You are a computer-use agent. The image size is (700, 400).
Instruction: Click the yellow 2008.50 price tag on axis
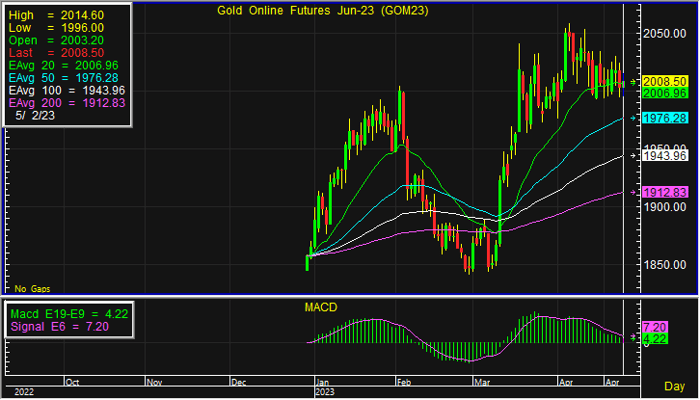(661, 80)
